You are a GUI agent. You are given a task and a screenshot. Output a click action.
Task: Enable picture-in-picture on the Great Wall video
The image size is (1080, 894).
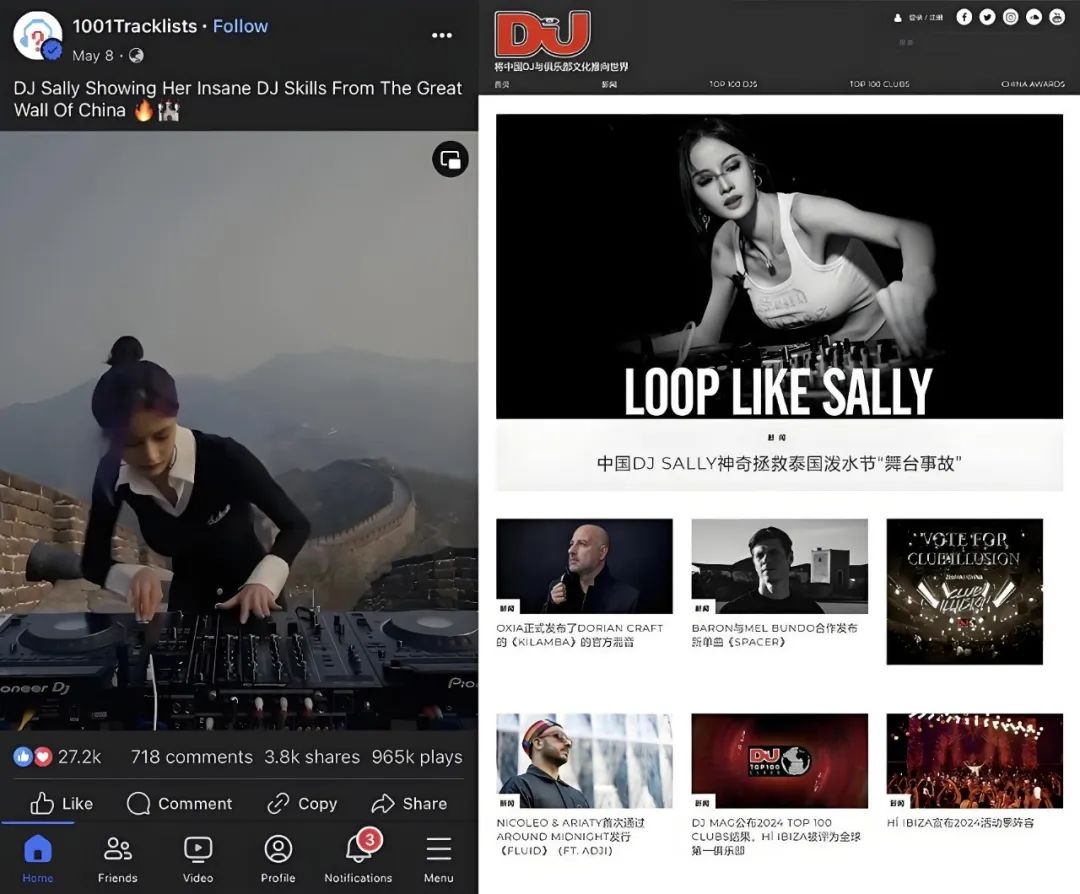(450, 160)
